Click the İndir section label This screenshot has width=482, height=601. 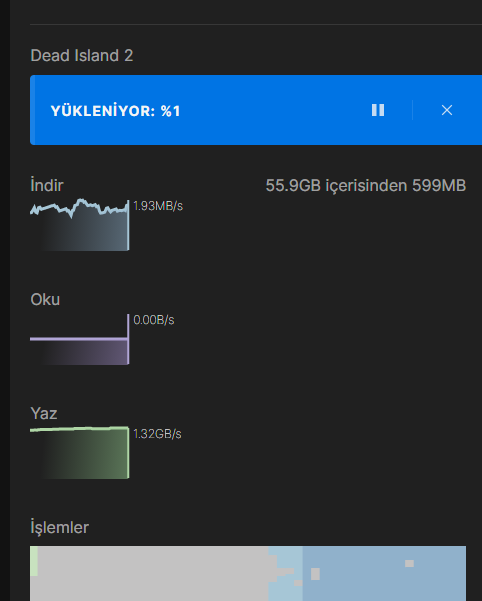[x=47, y=185]
